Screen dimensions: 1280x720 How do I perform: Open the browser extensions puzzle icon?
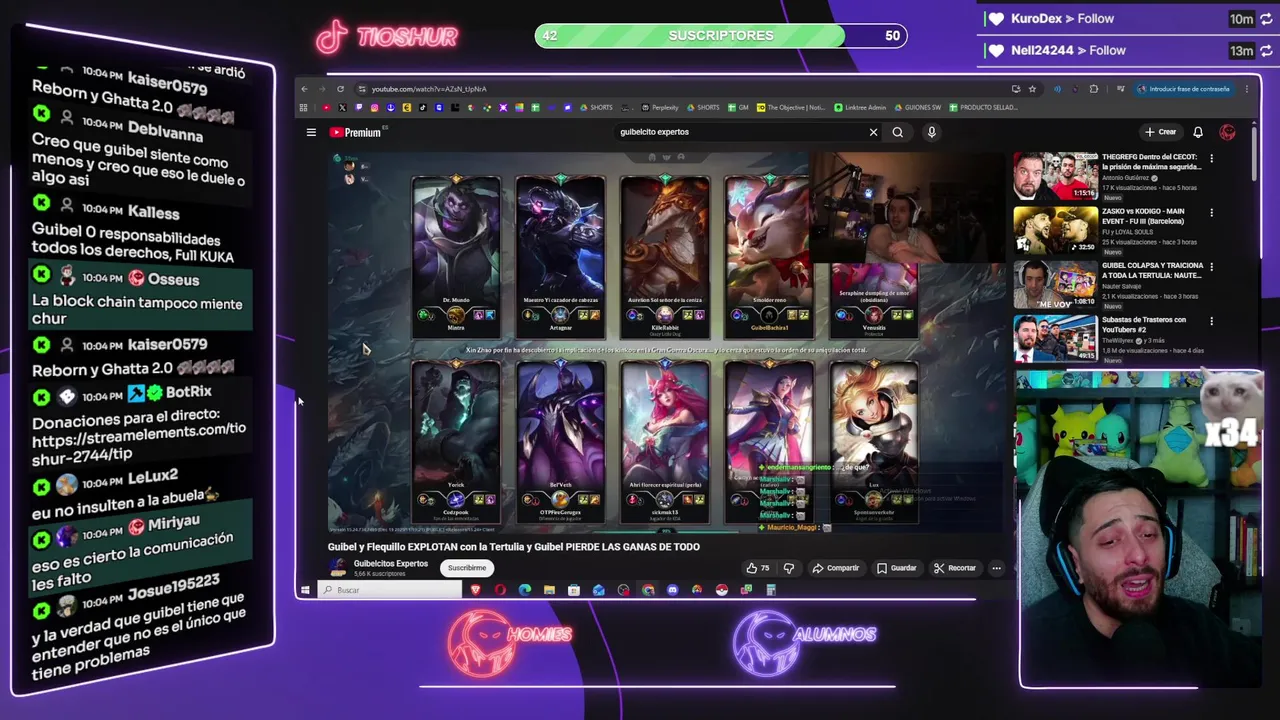click(1093, 89)
